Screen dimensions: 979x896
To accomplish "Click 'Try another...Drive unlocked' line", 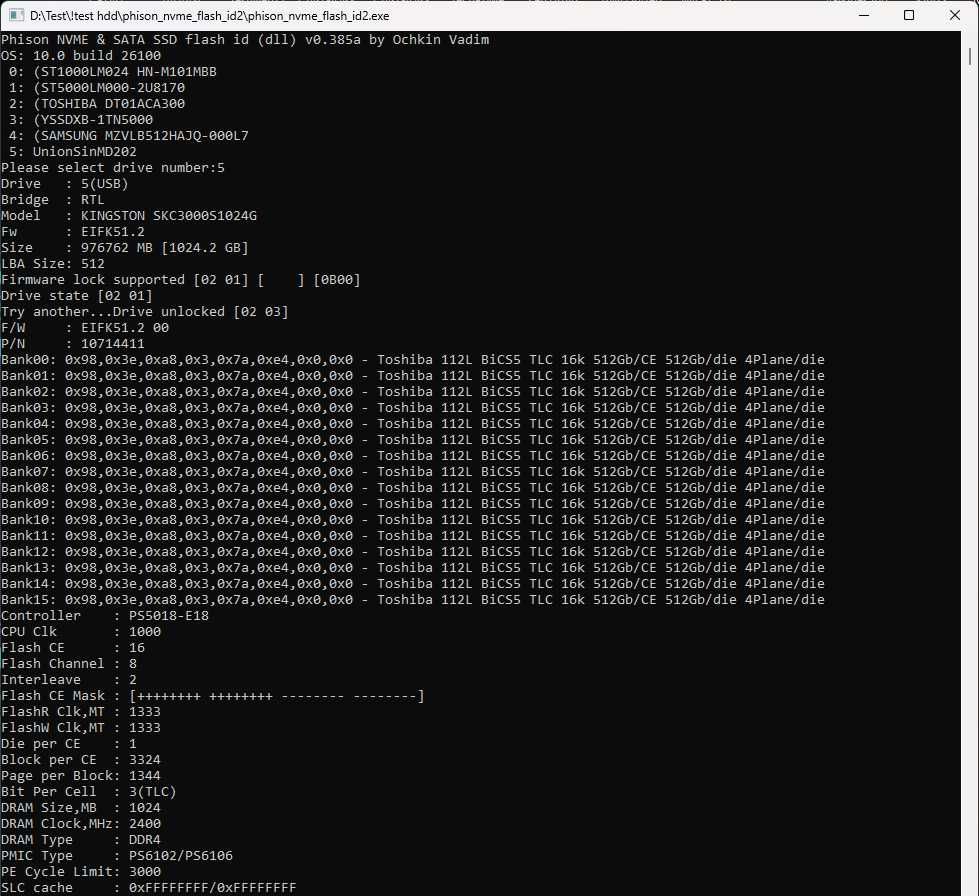I will (145, 312).
